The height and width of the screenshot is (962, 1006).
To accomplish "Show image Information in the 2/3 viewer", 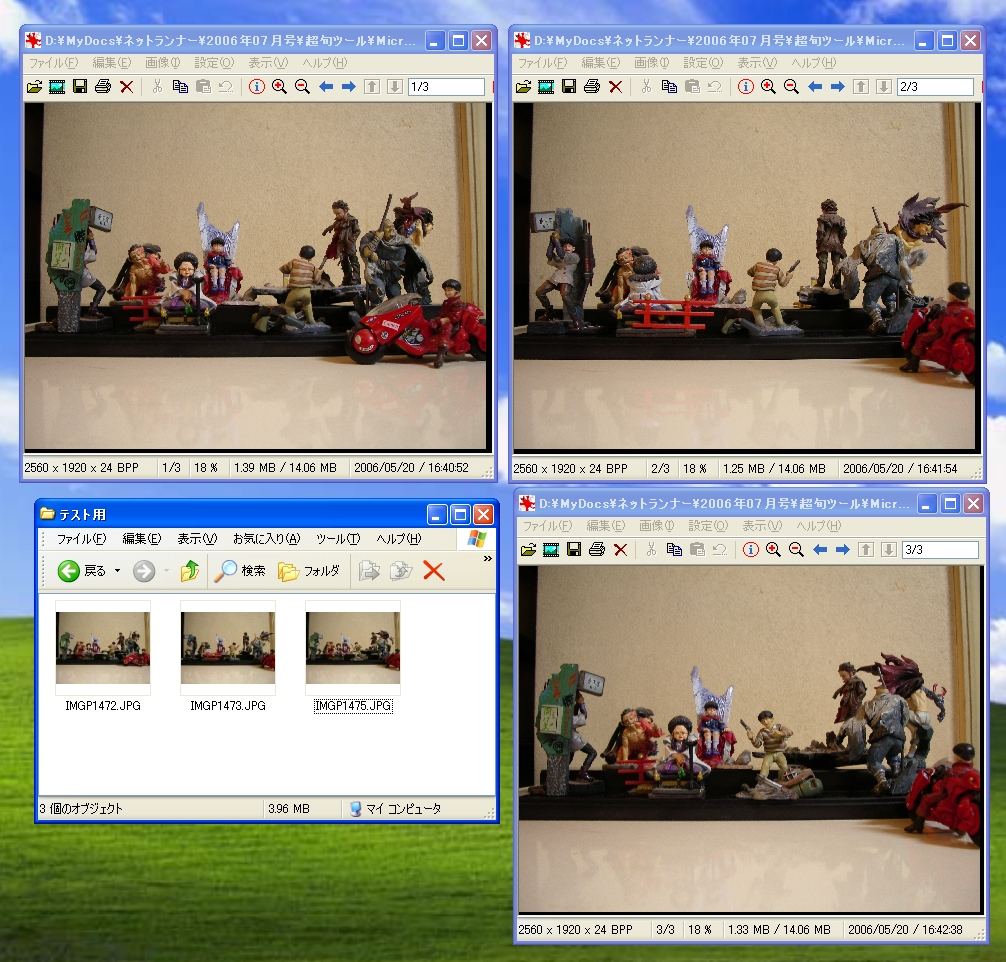I will click(746, 87).
